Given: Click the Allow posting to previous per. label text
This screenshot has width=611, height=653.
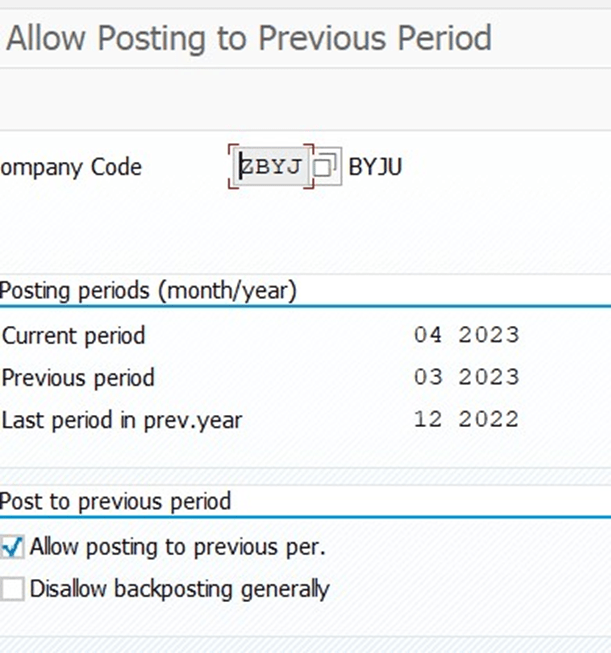Looking at the screenshot, I should coord(178,548).
